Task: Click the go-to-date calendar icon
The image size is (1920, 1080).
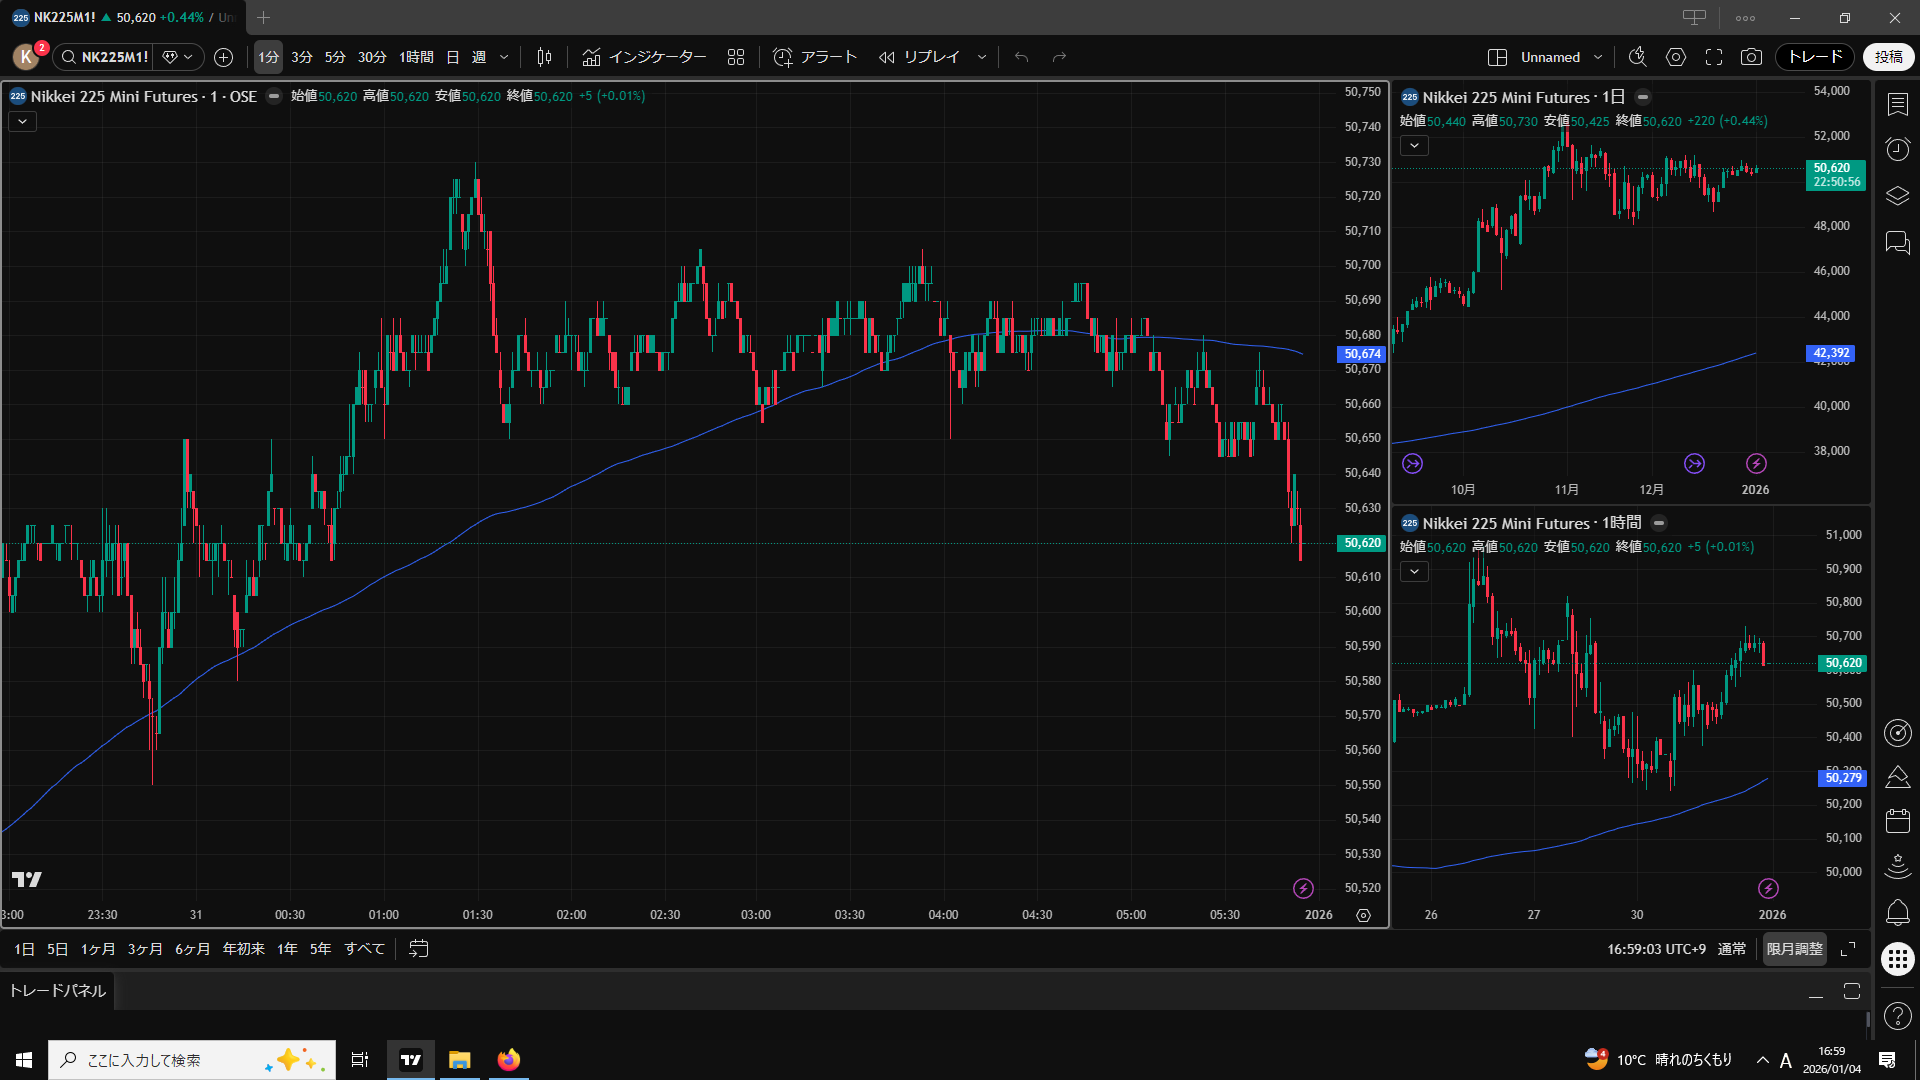Action: [x=419, y=948]
